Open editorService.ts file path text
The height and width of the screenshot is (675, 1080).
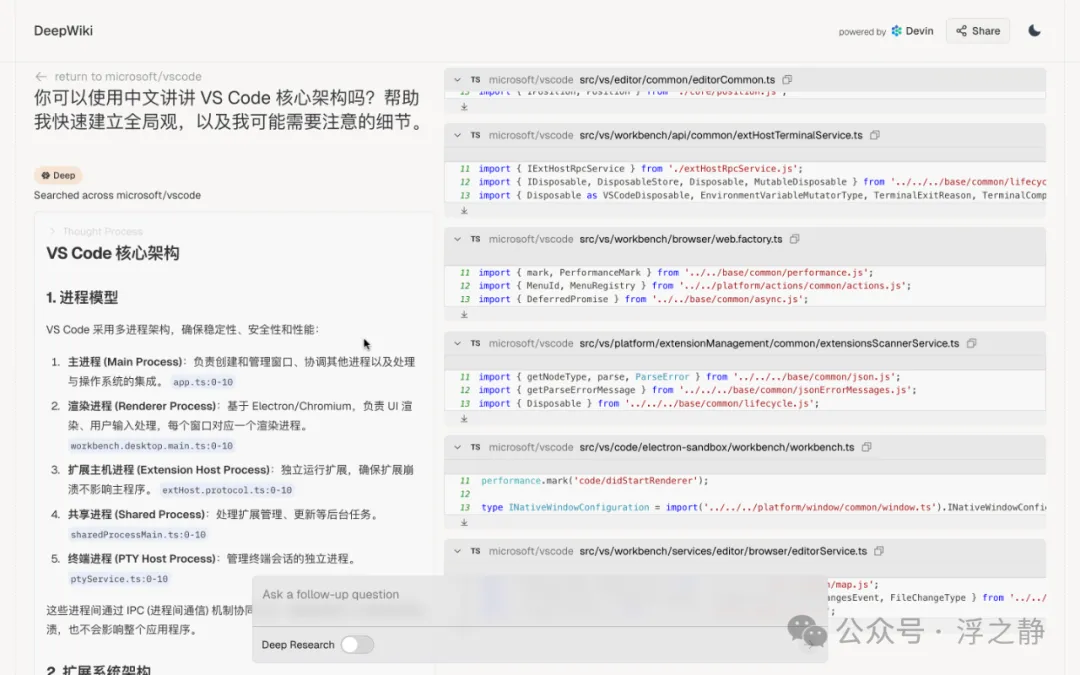pyautogui.click(x=723, y=552)
